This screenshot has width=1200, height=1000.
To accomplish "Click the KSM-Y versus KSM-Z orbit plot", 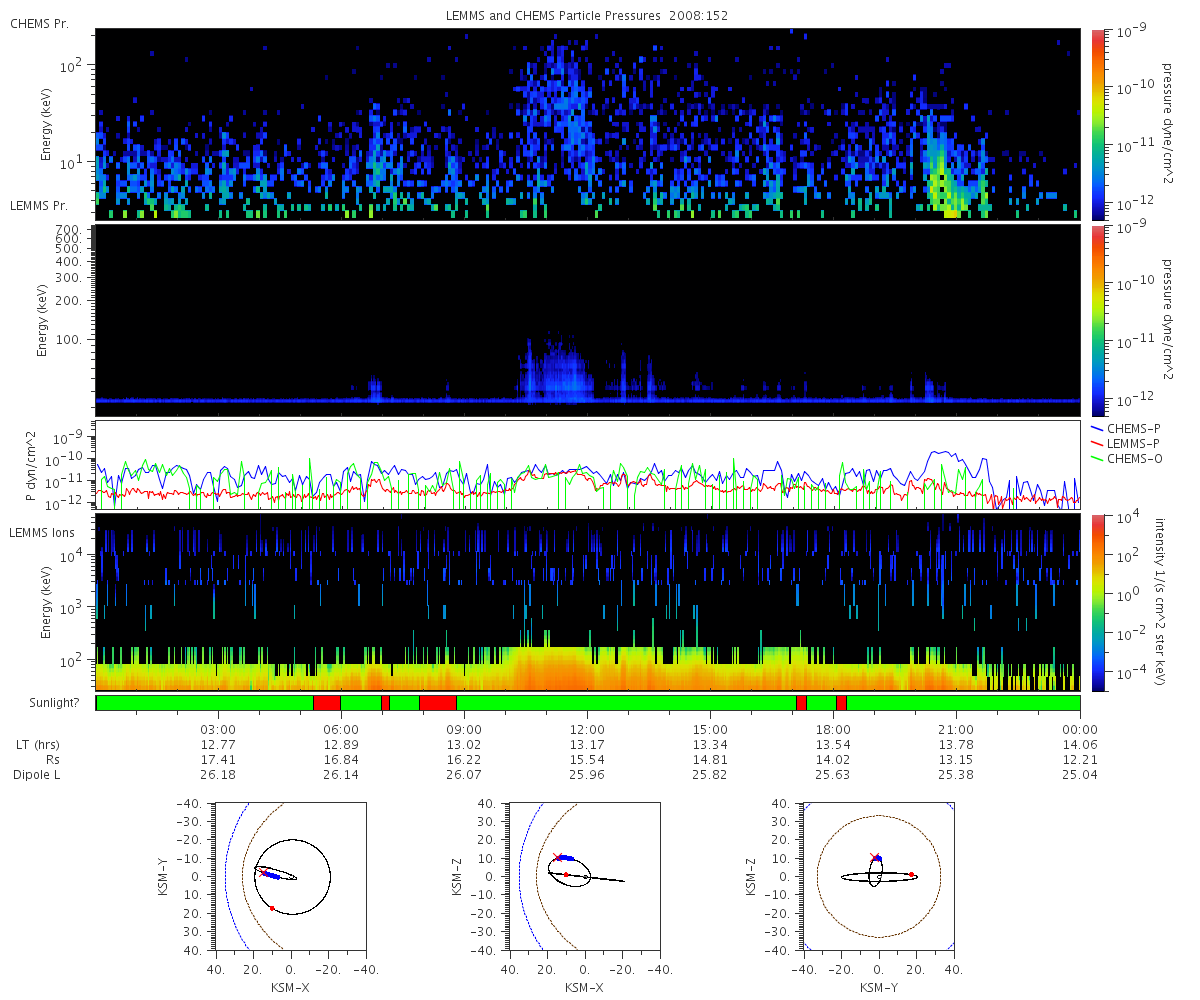I will 879,876.
